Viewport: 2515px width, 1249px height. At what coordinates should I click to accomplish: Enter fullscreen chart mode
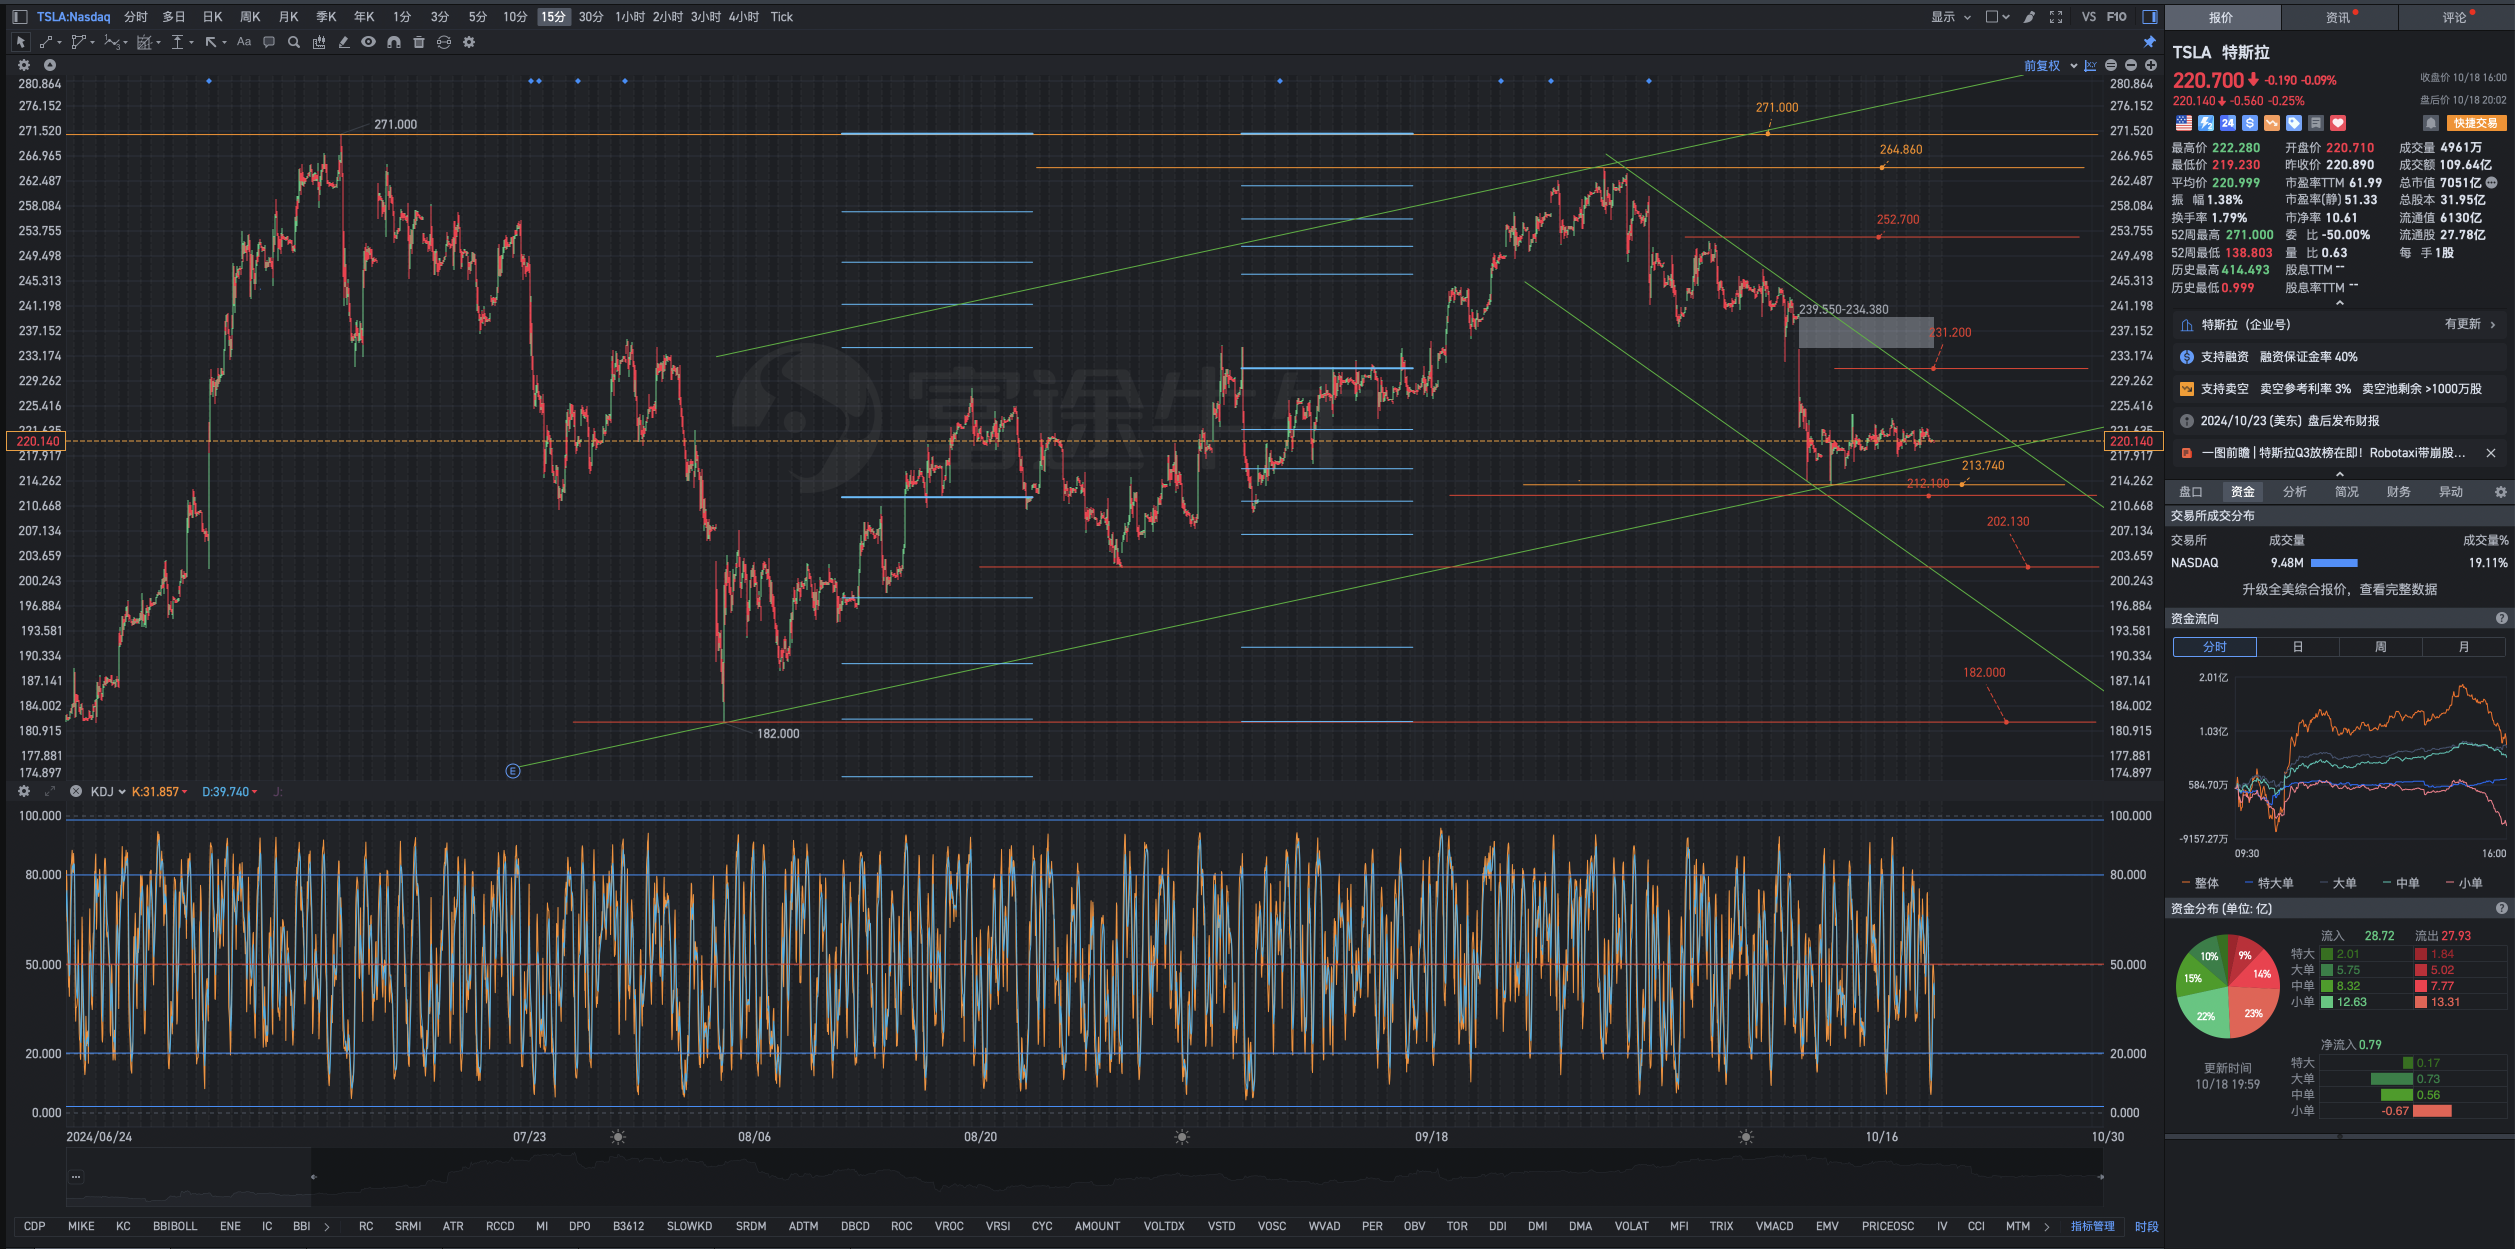click(2056, 17)
